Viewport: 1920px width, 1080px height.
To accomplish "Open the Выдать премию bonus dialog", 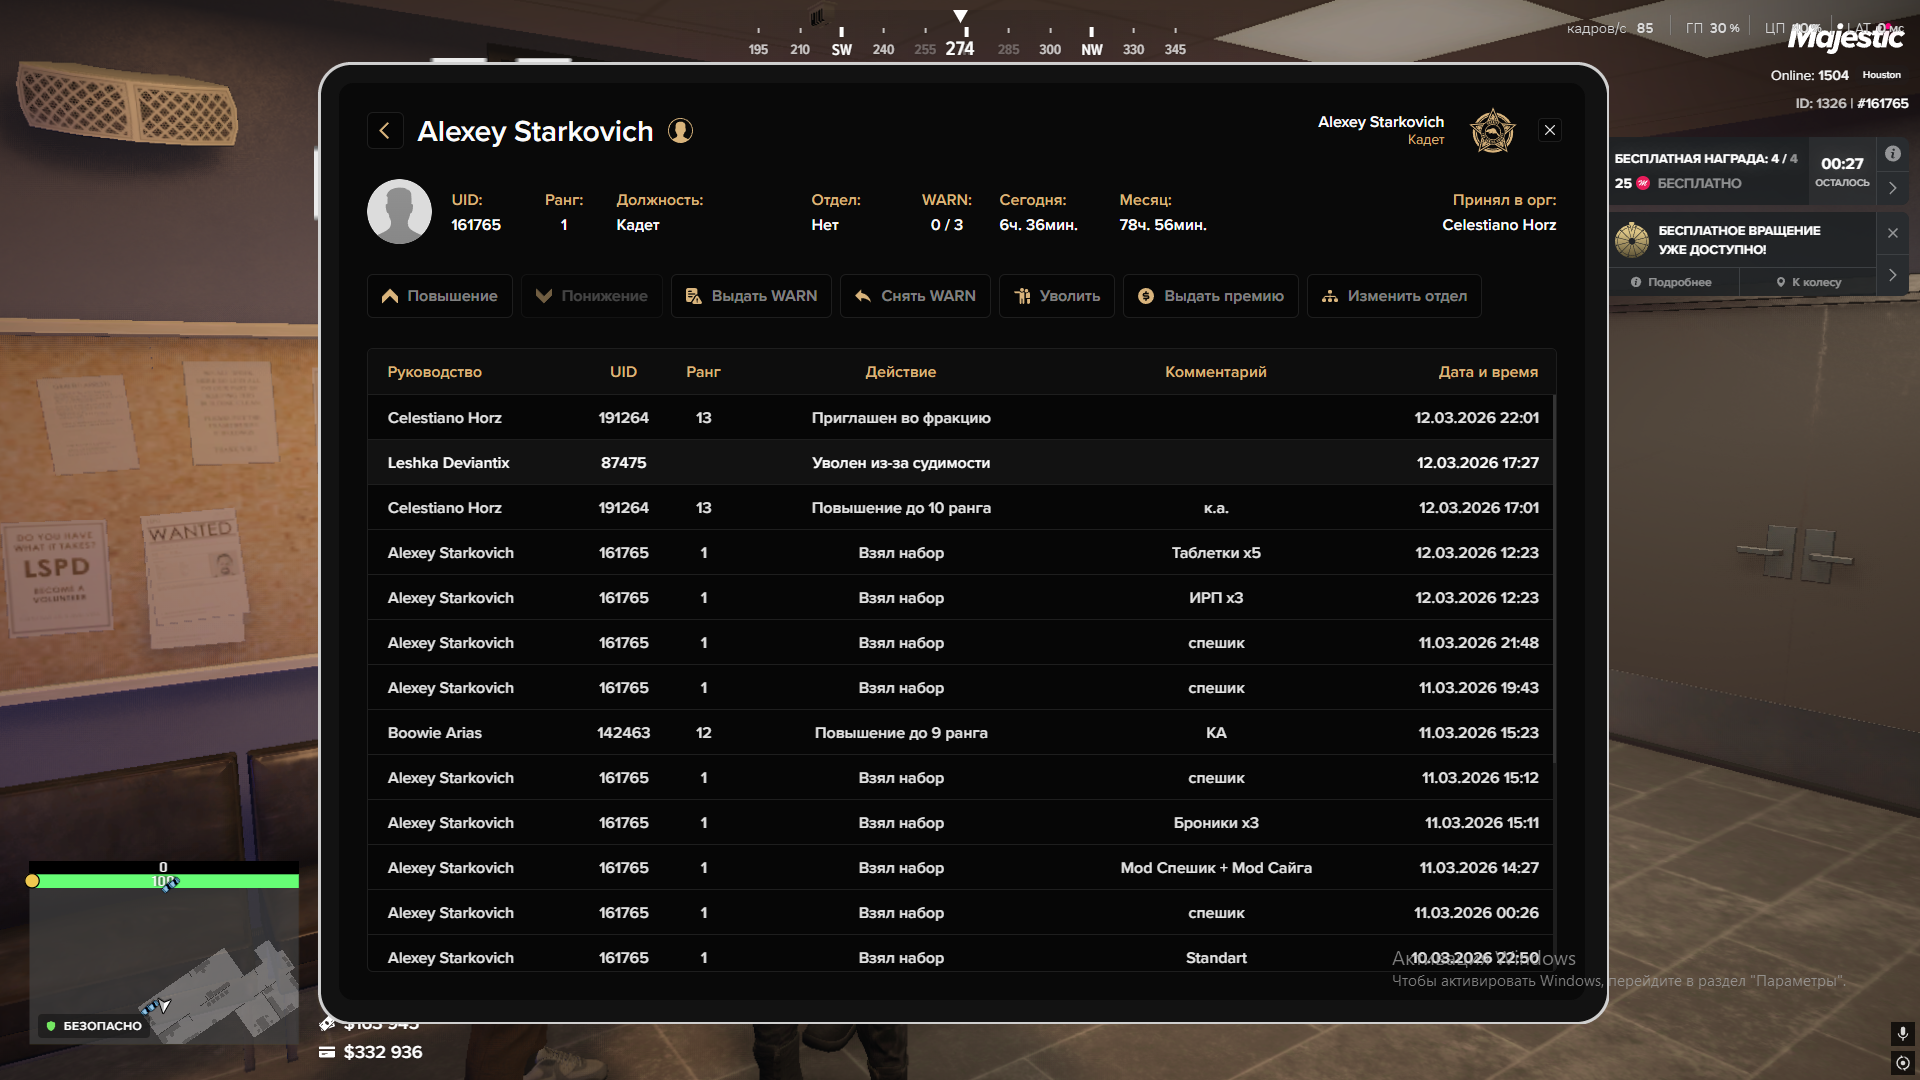I will coord(1210,296).
